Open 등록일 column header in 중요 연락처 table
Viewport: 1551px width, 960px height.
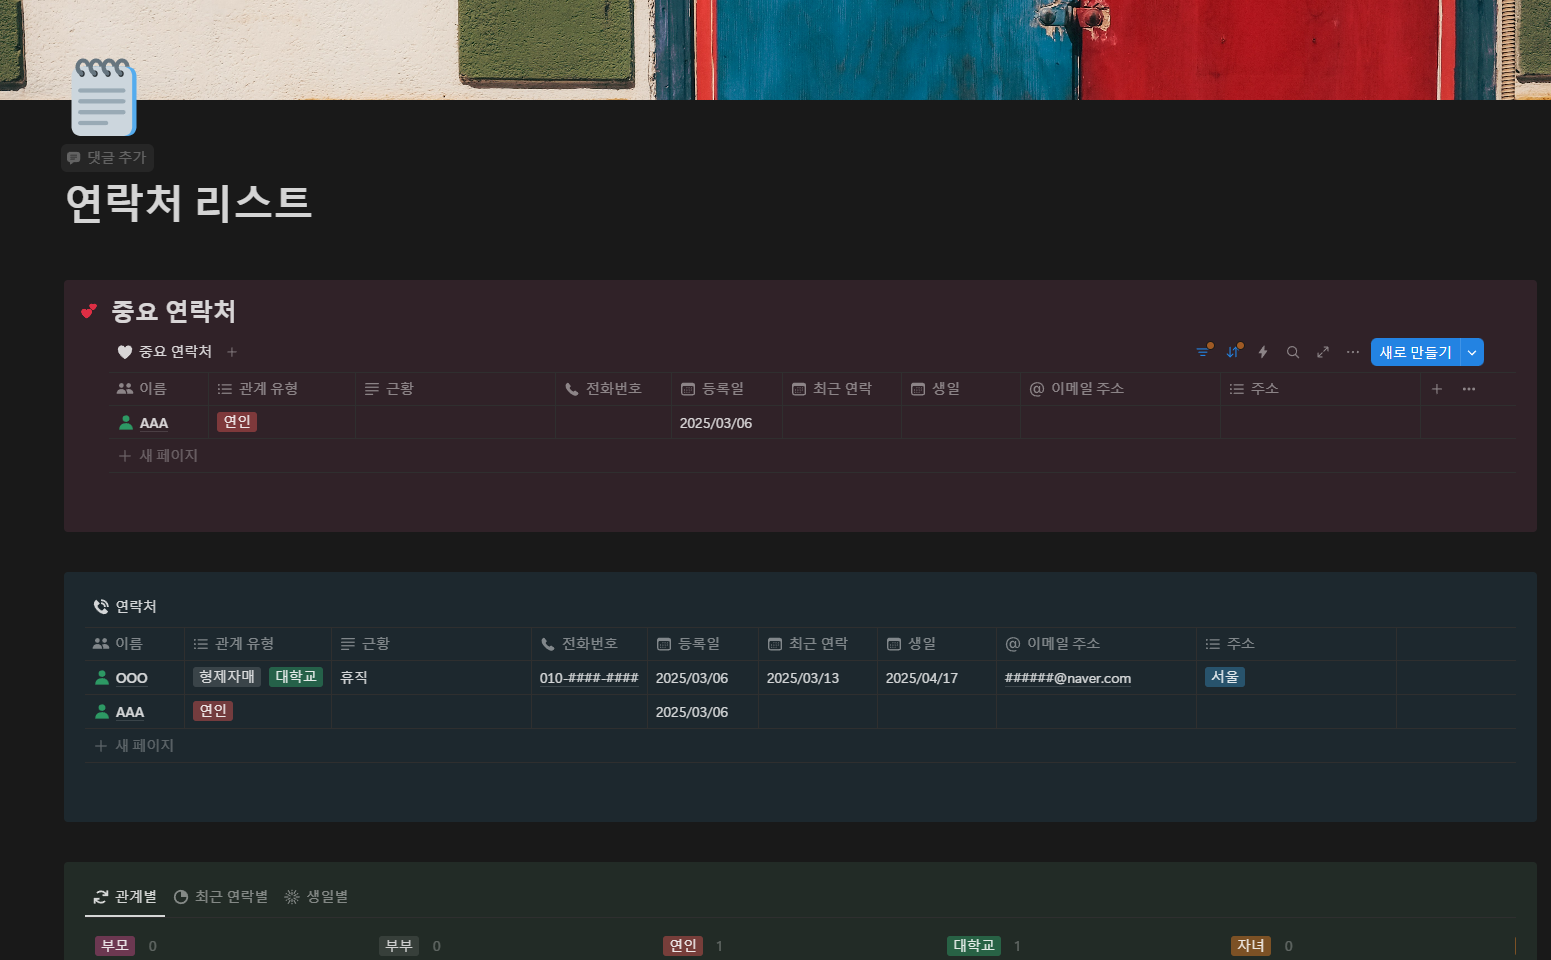(x=726, y=389)
